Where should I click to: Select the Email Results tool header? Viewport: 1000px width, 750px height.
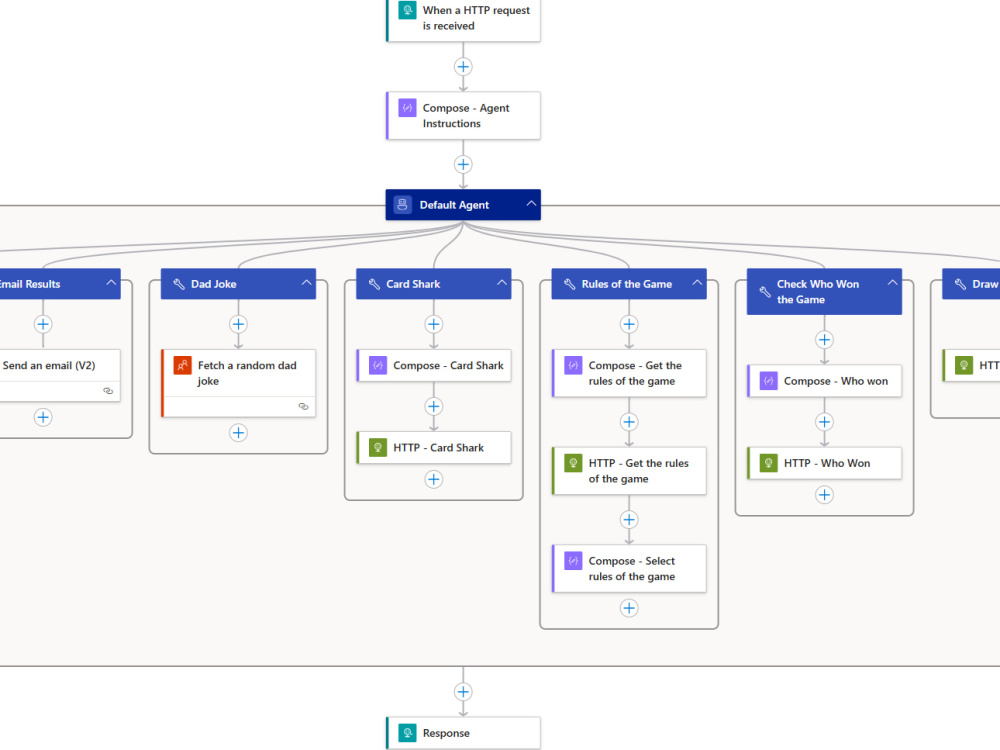60,284
